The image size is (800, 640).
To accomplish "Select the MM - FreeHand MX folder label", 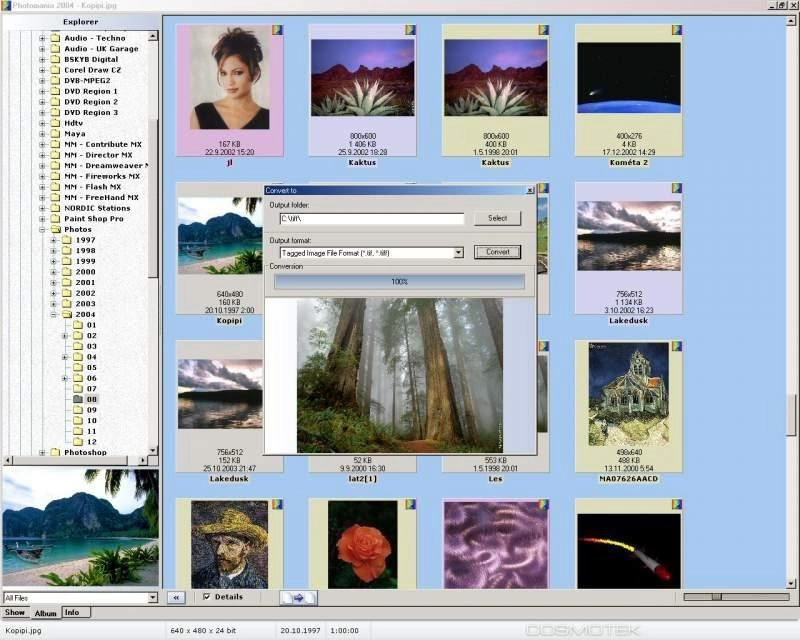I will click(101, 198).
